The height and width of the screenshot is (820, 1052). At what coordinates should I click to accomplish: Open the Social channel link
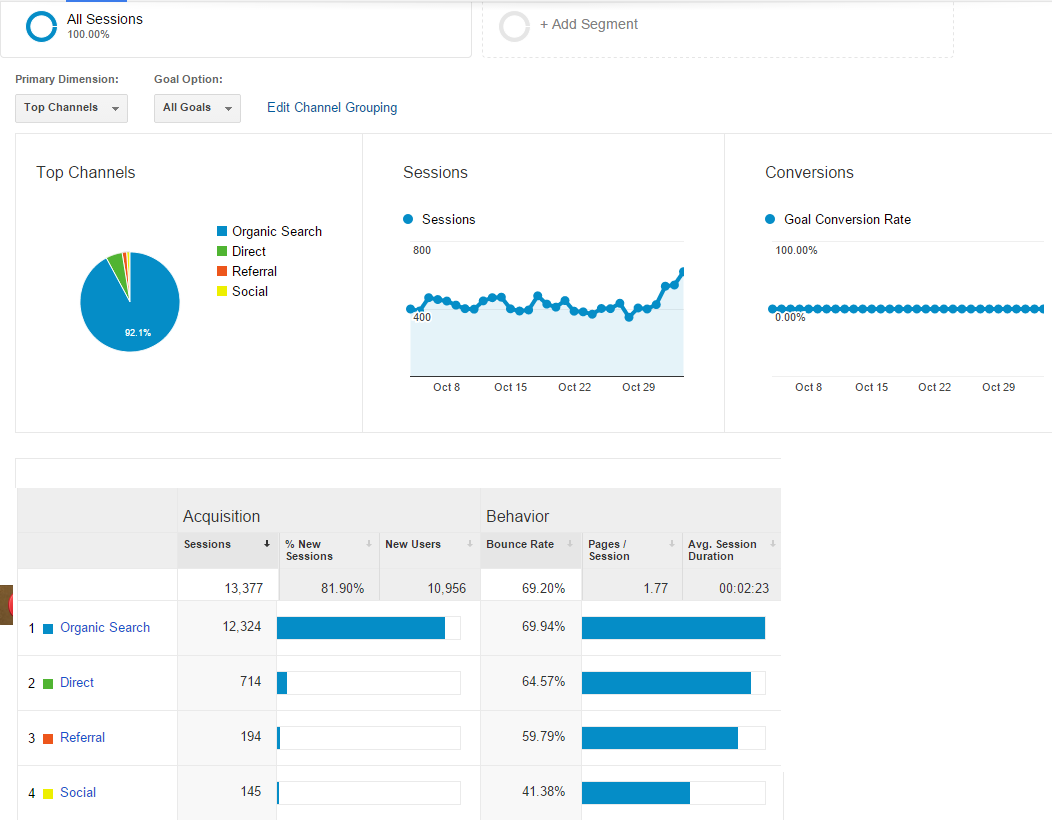click(78, 792)
